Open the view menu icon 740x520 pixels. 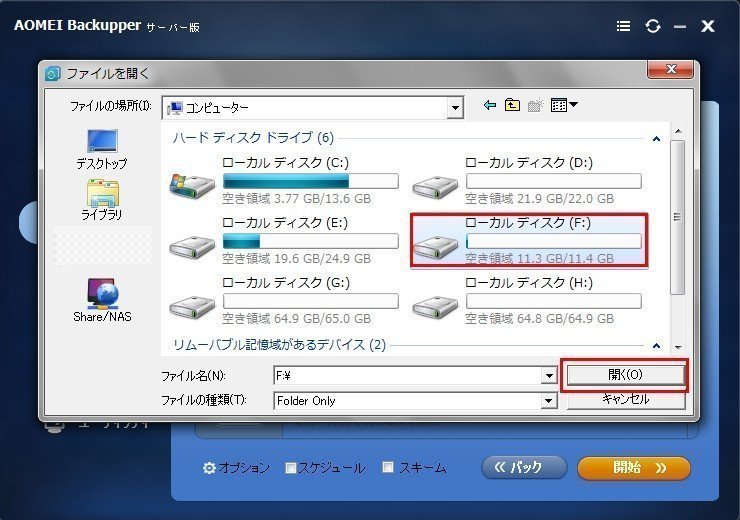[564, 105]
